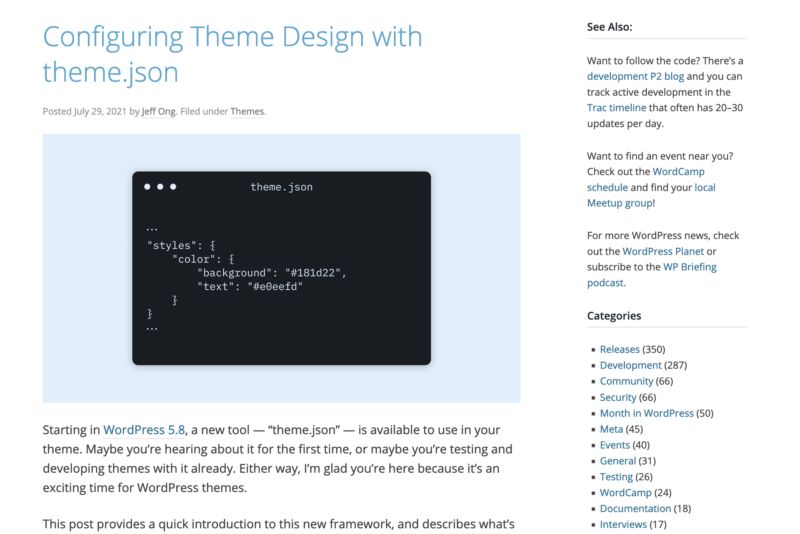This screenshot has width=800, height=534.
Task: Open the Configuring Theme Design article title
Action: [x=232, y=54]
